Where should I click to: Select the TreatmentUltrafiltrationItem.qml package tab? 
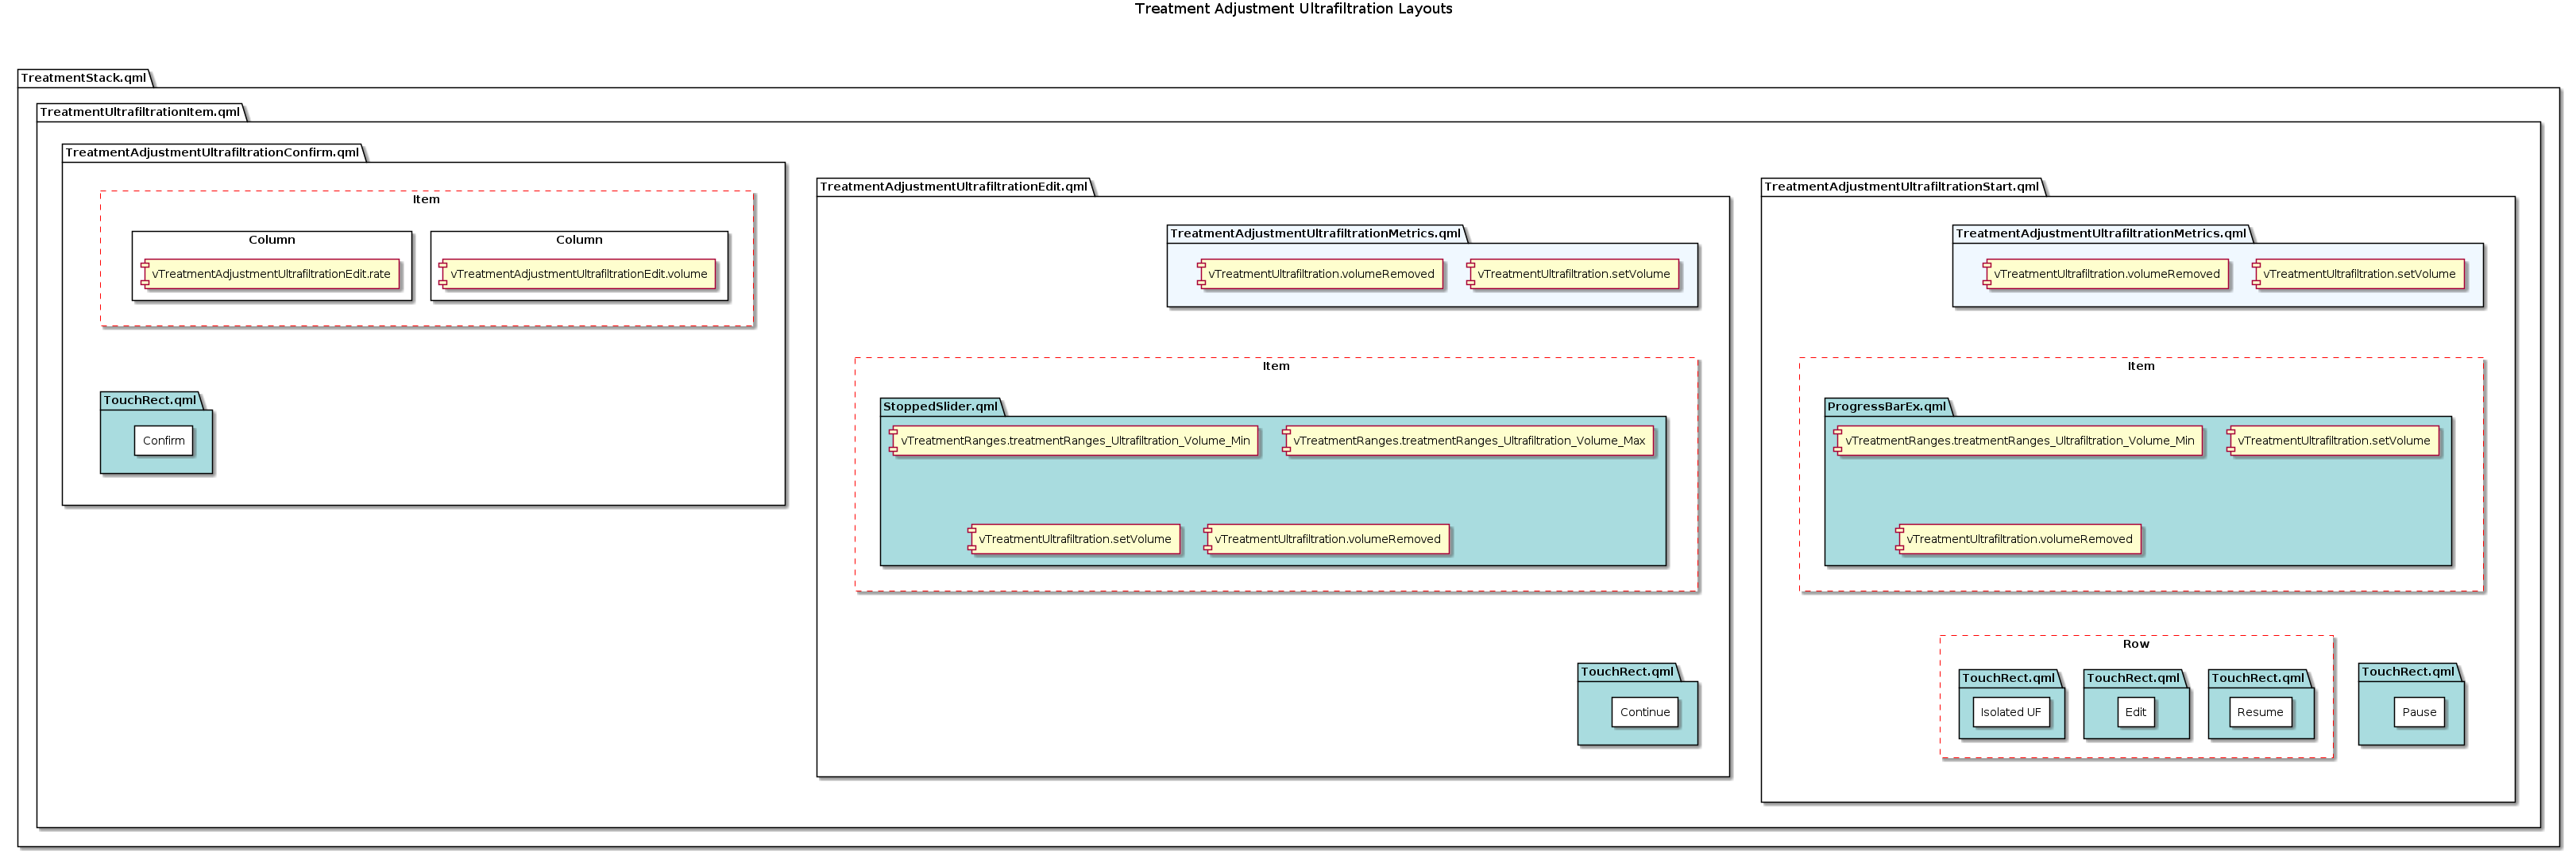(140, 112)
